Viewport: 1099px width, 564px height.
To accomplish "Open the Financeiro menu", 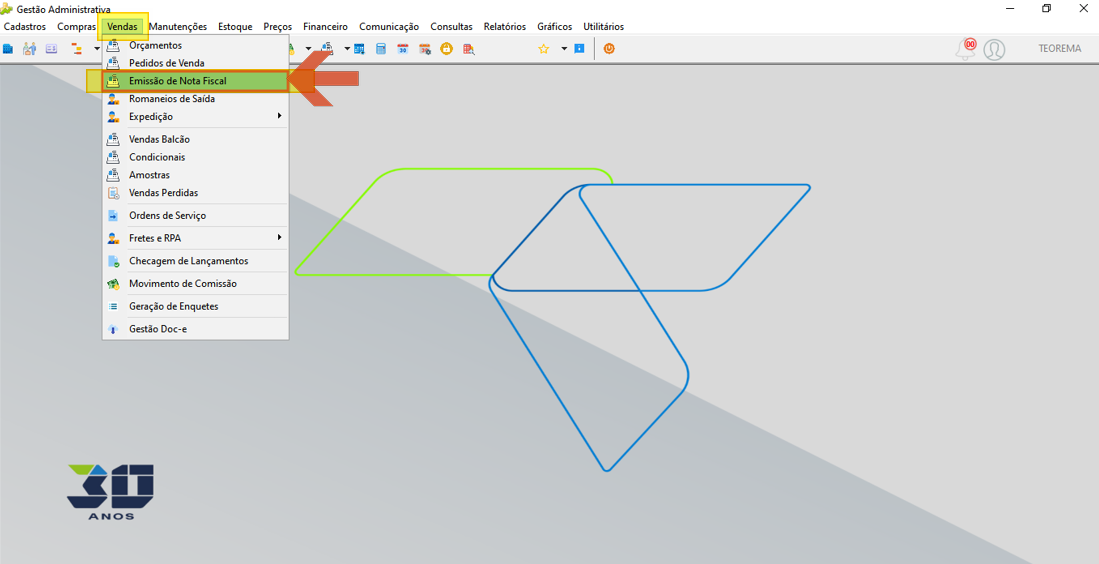I will (x=325, y=27).
